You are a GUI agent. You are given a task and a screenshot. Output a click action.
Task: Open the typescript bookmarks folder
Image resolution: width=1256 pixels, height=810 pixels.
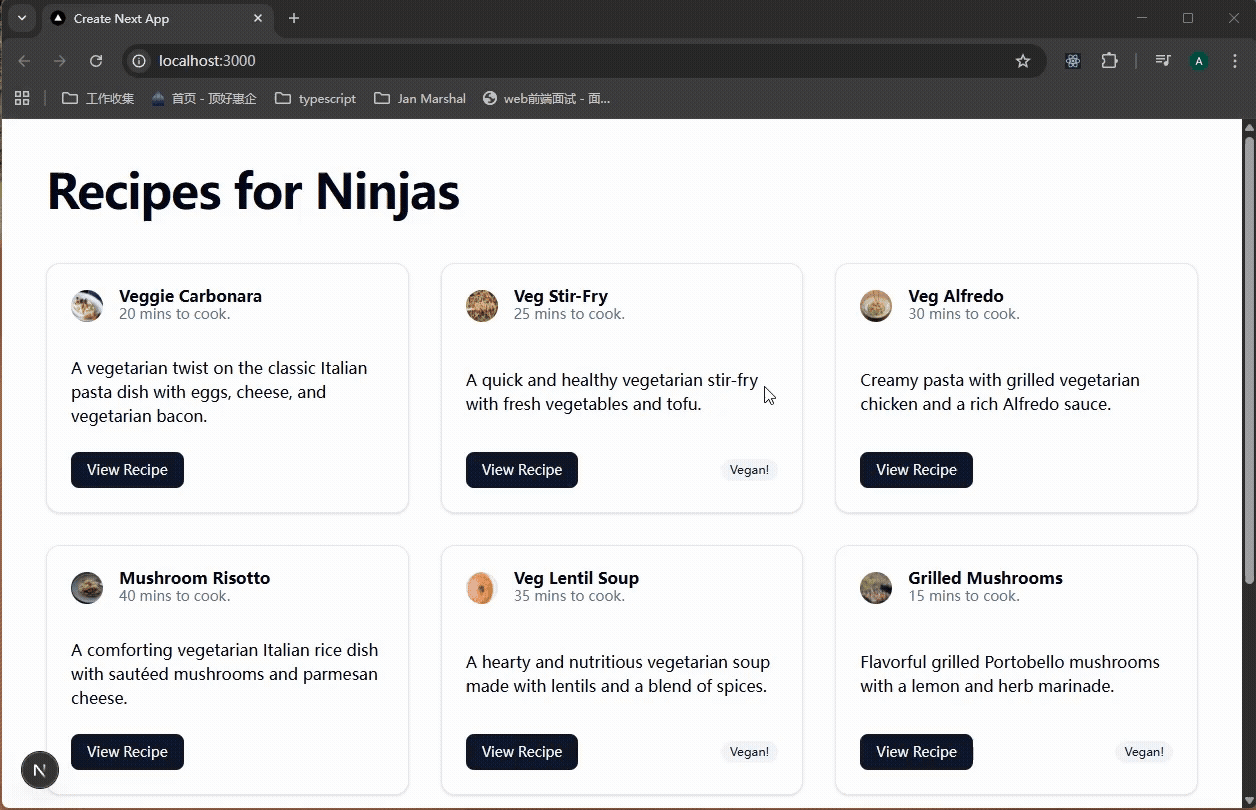click(x=316, y=98)
